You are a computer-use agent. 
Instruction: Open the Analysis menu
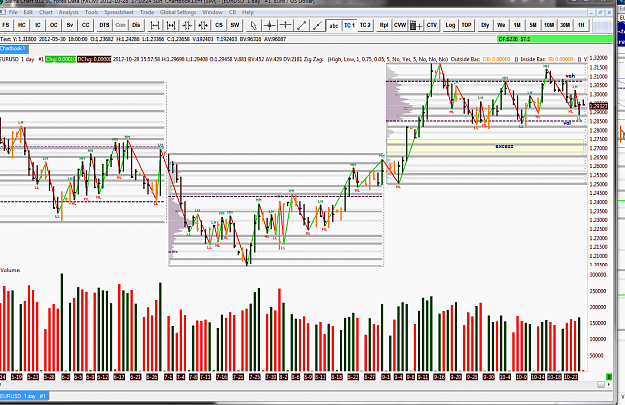click(x=69, y=12)
